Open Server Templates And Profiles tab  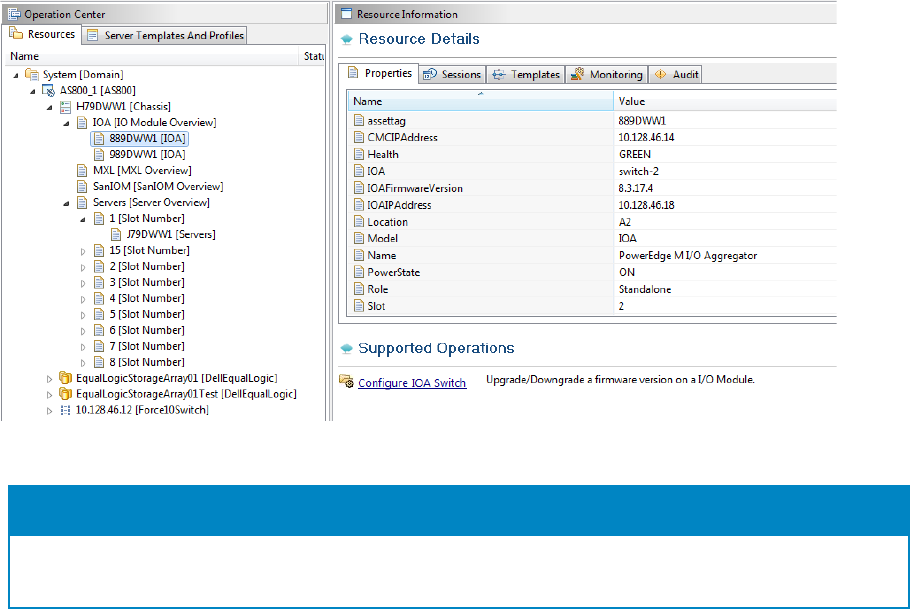[165, 35]
